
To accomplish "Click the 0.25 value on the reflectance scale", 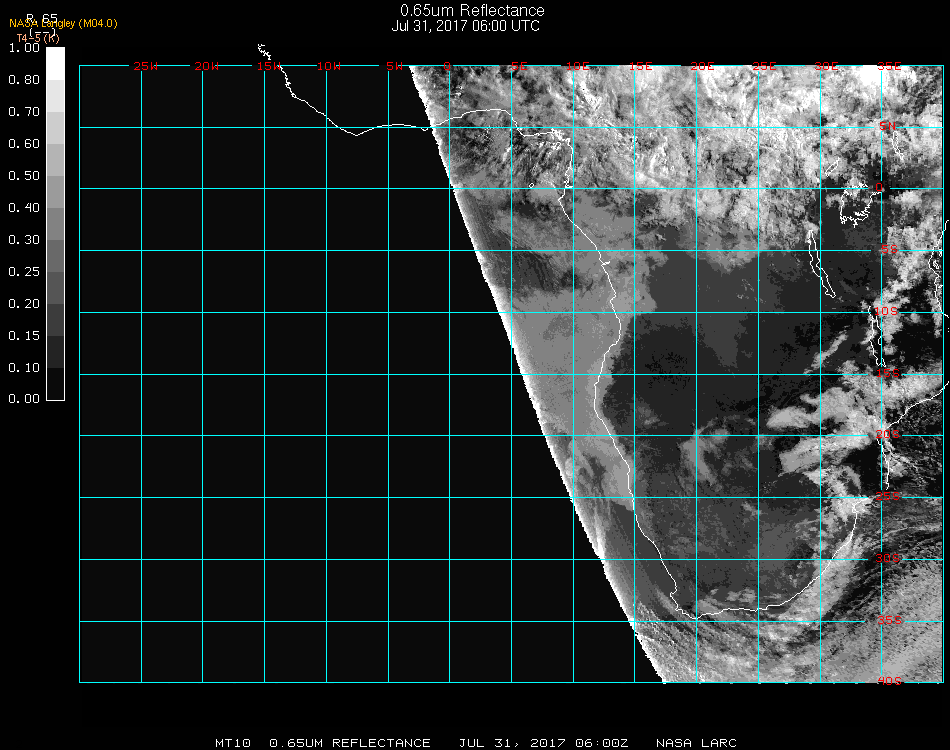I will pyautogui.click(x=24, y=272).
